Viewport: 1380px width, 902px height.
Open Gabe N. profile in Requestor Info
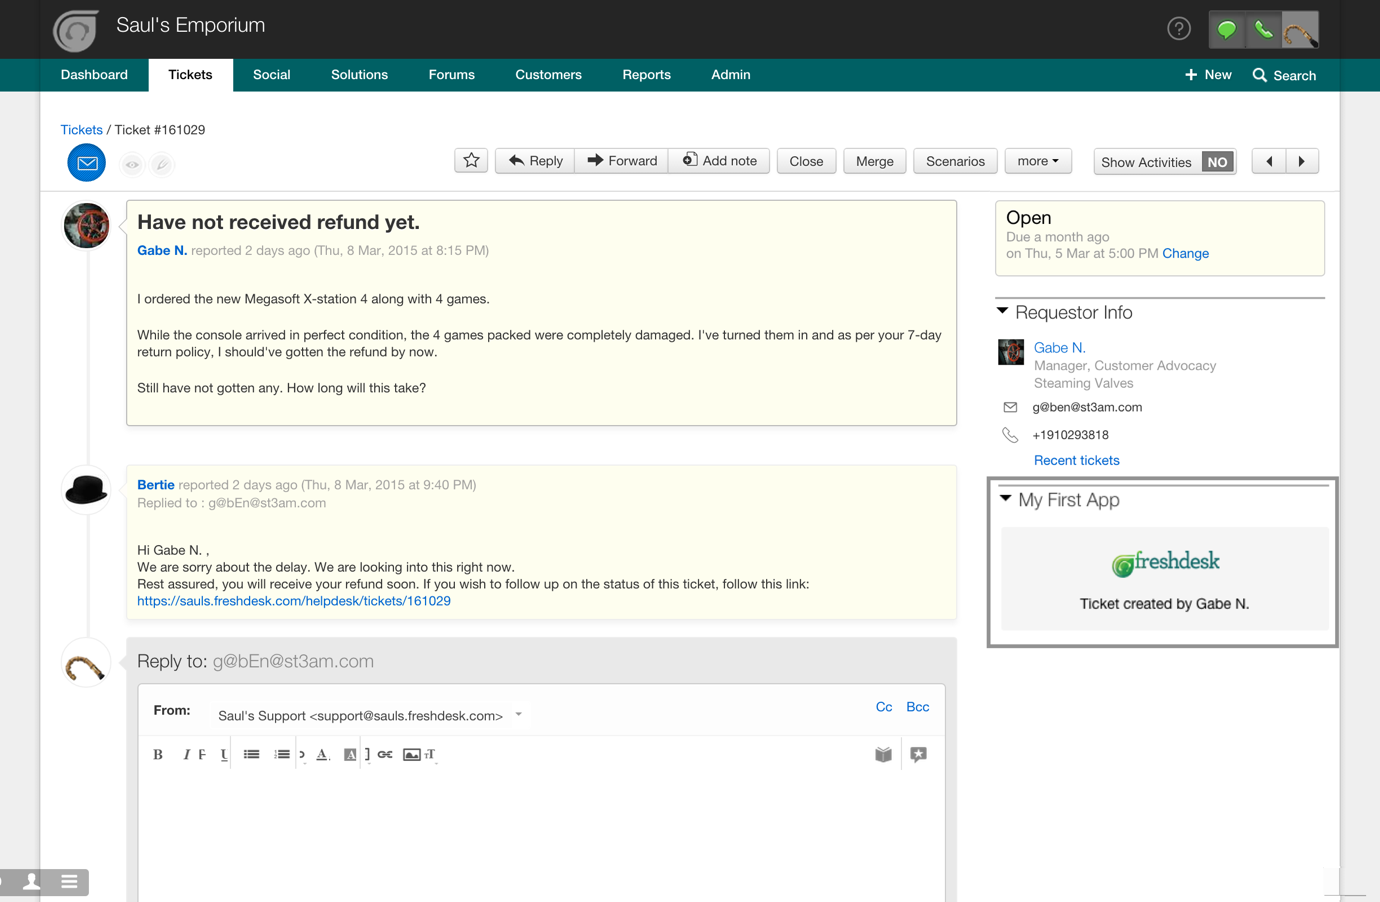[1059, 348]
